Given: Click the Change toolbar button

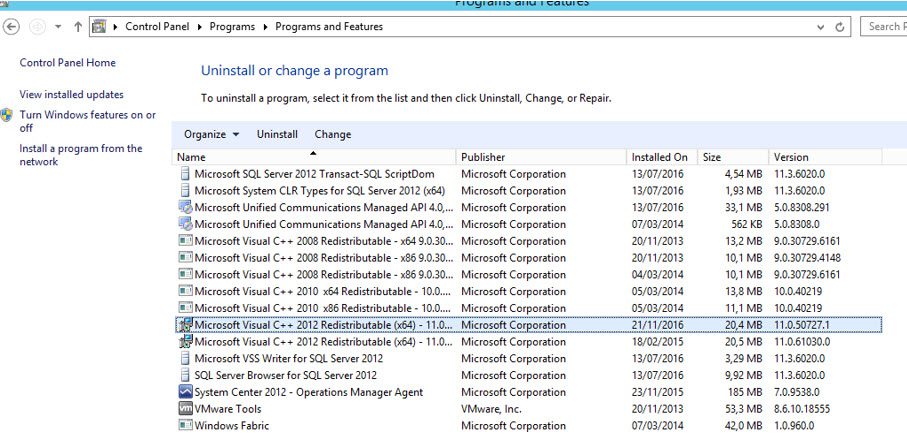Looking at the screenshot, I should pyautogui.click(x=333, y=134).
